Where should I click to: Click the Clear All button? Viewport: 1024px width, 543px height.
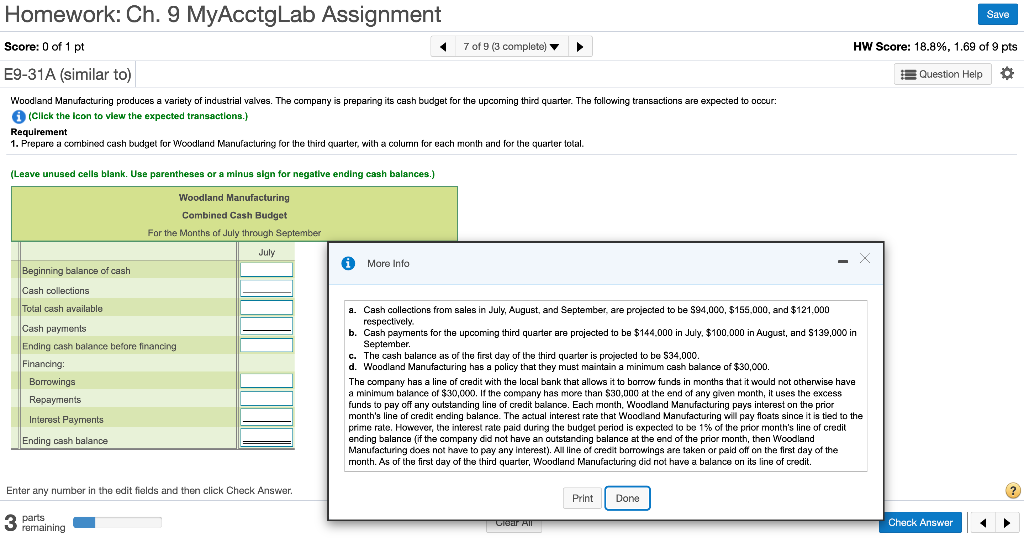pos(514,525)
